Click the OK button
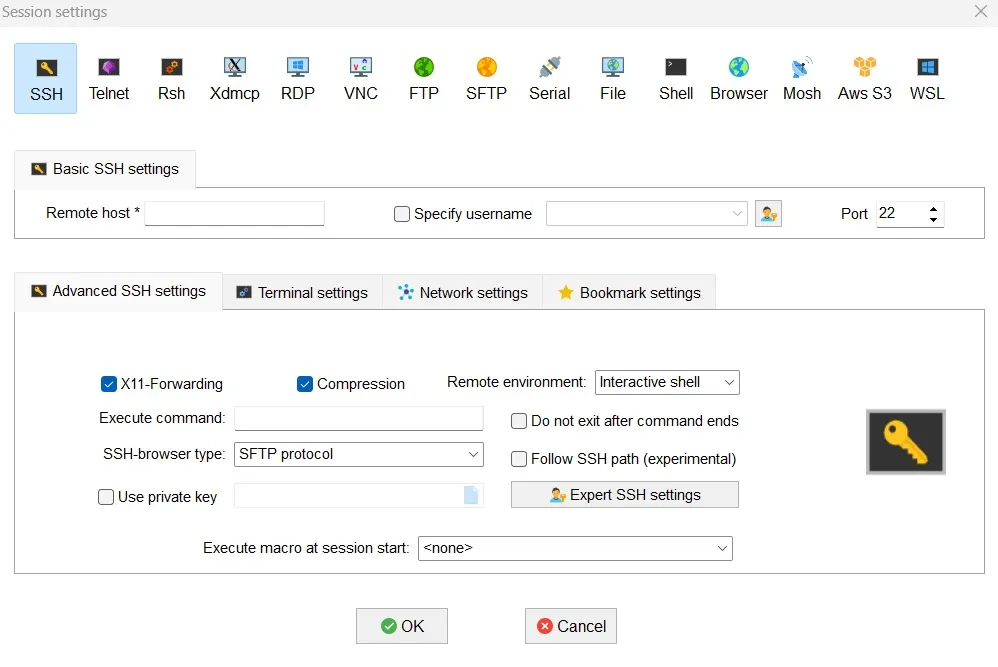Screen dimensions: 998x667 click(x=402, y=626)
